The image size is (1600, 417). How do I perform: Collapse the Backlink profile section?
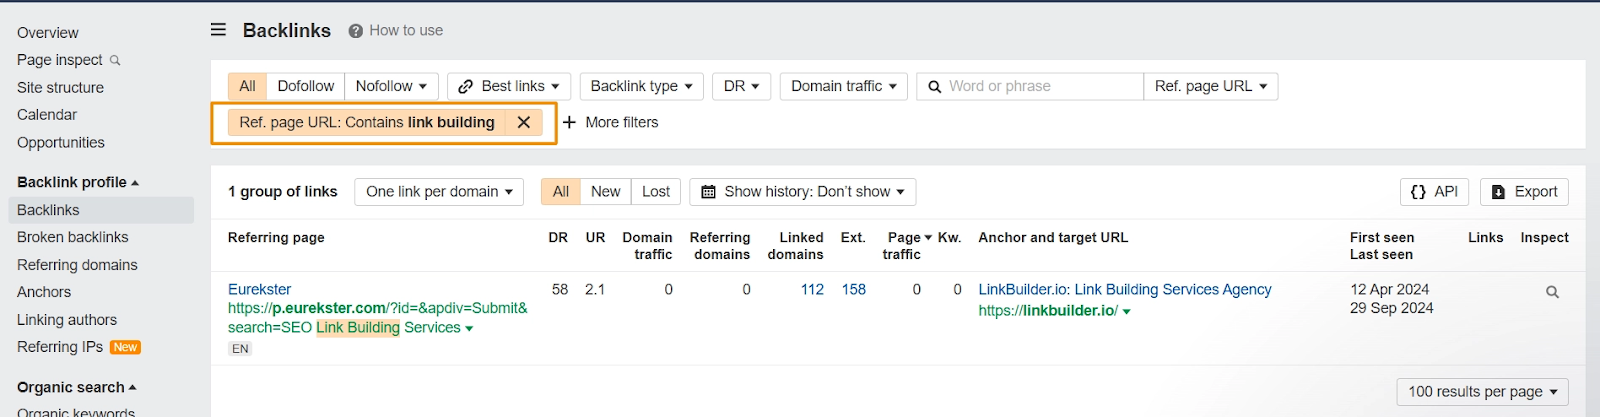tap(78, 182)
